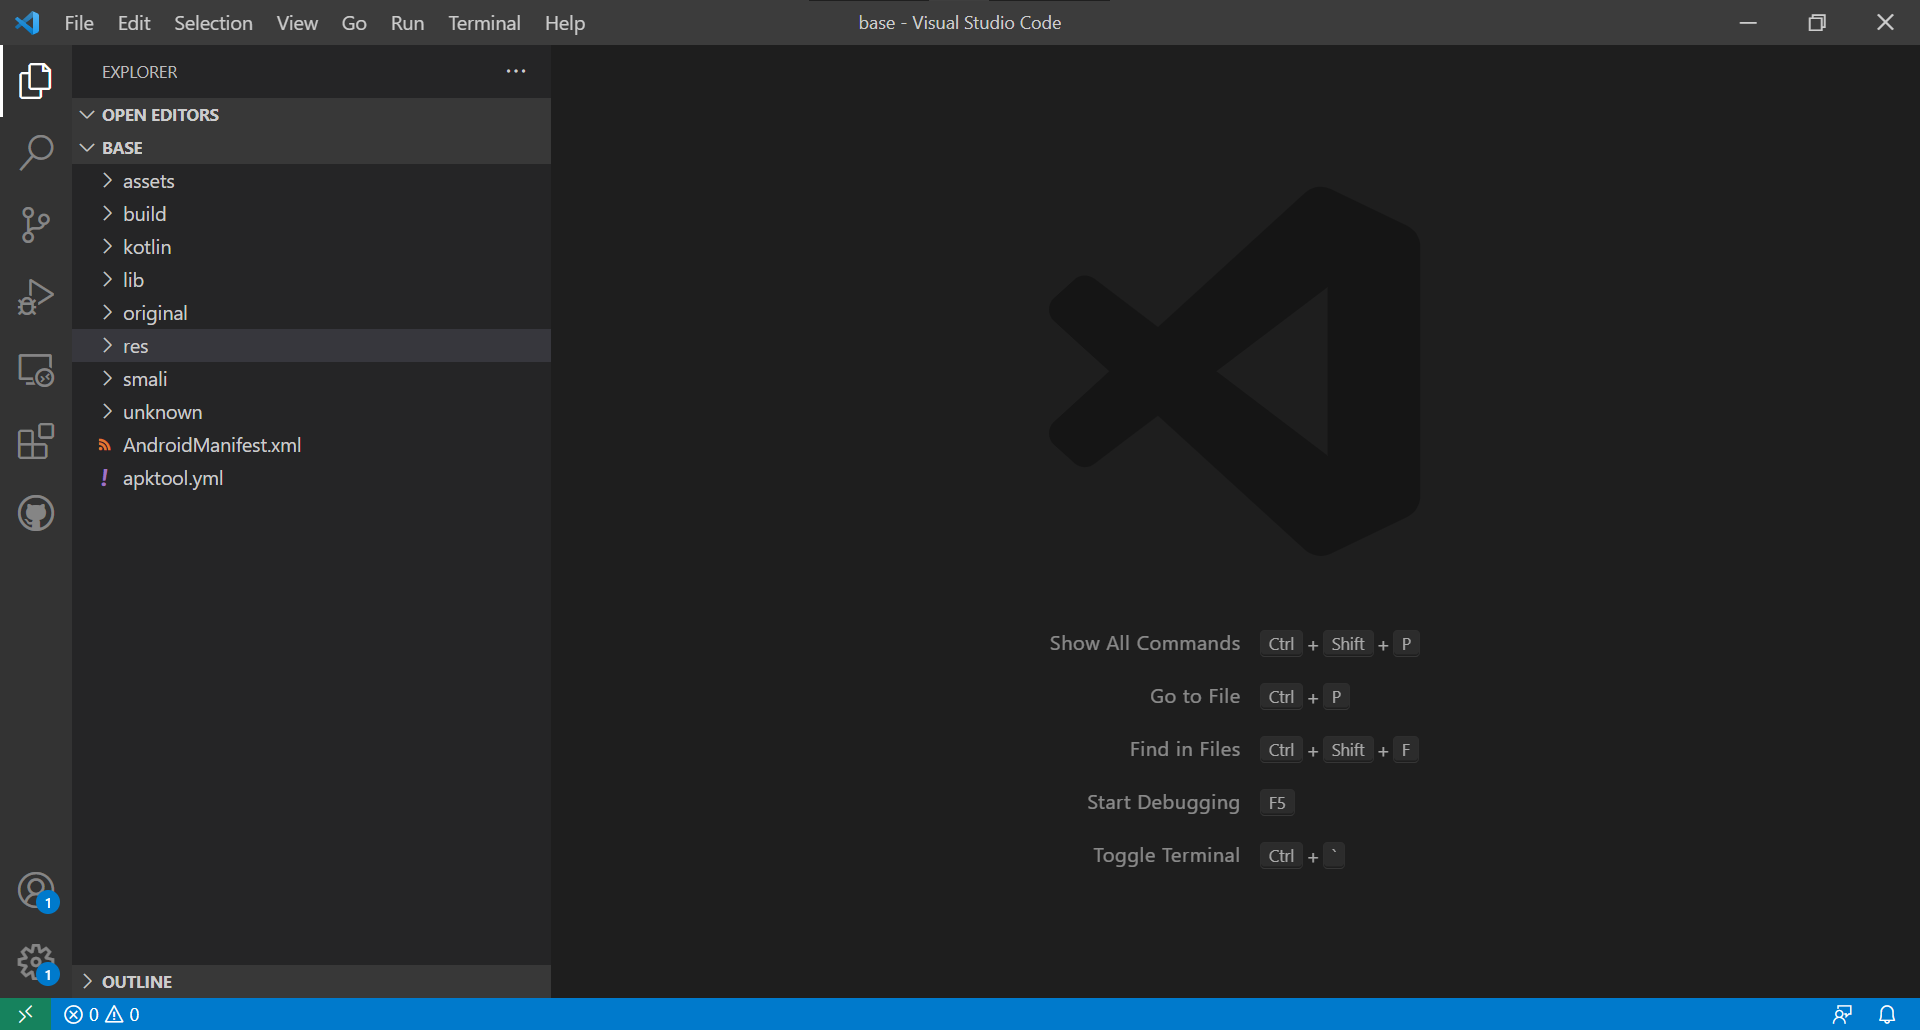
Task: Click the remote window indicator in status bar
Action: (25, 1014)
